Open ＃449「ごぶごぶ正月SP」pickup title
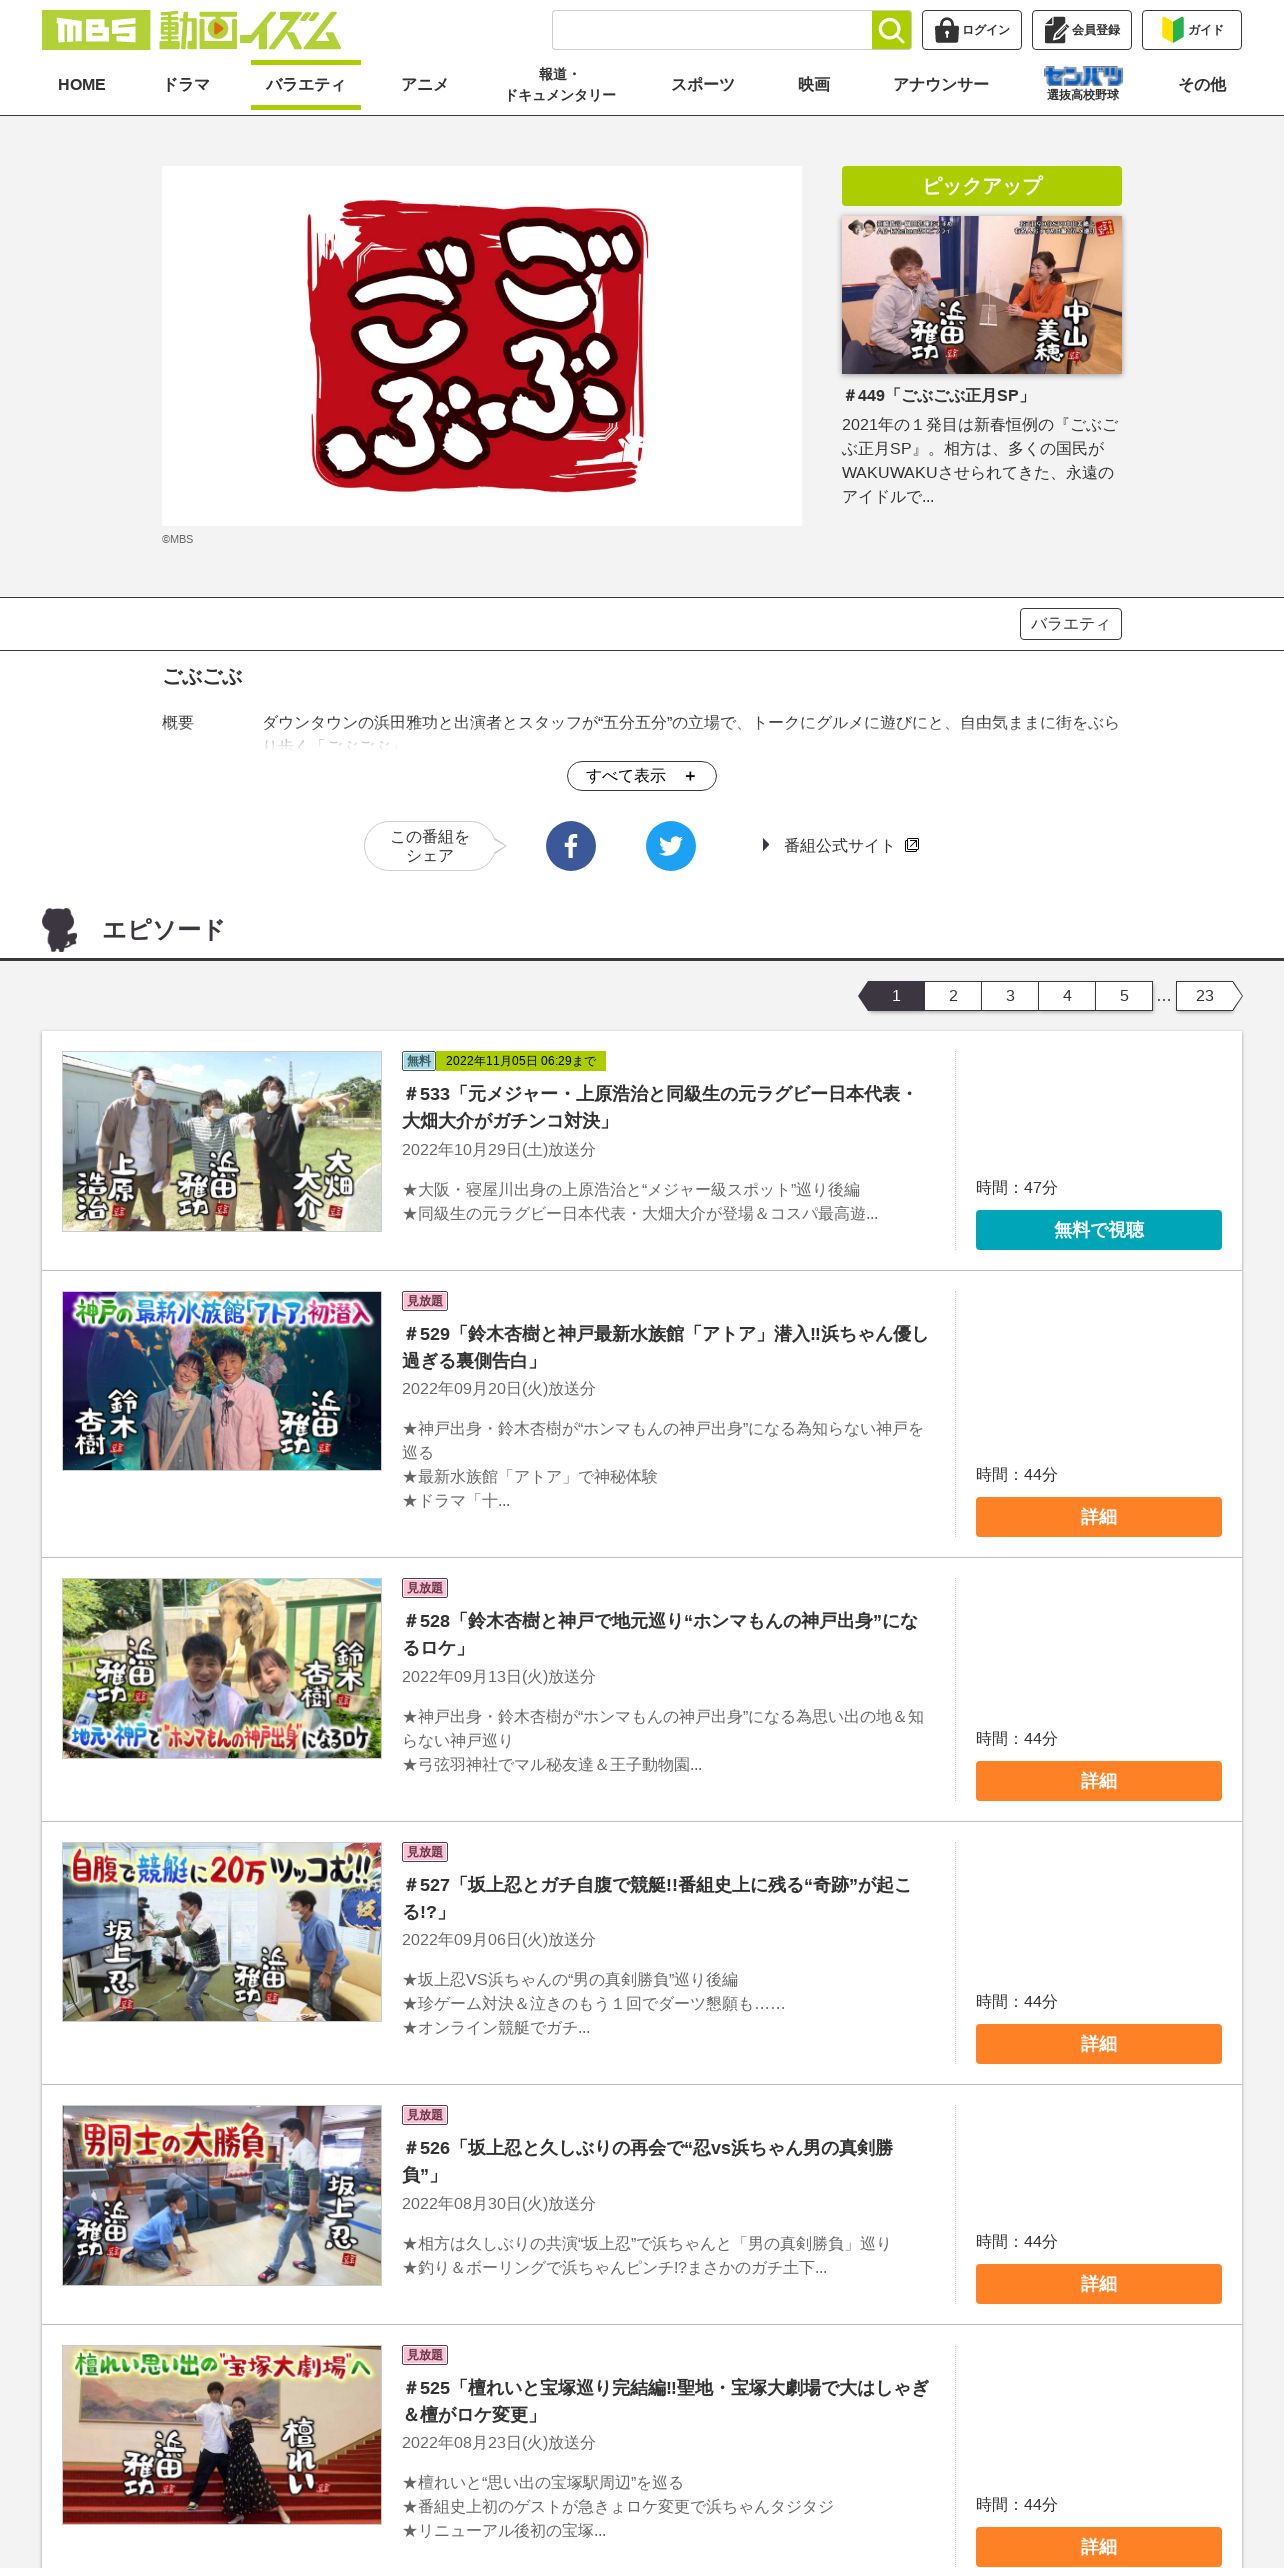 (937, 396)
